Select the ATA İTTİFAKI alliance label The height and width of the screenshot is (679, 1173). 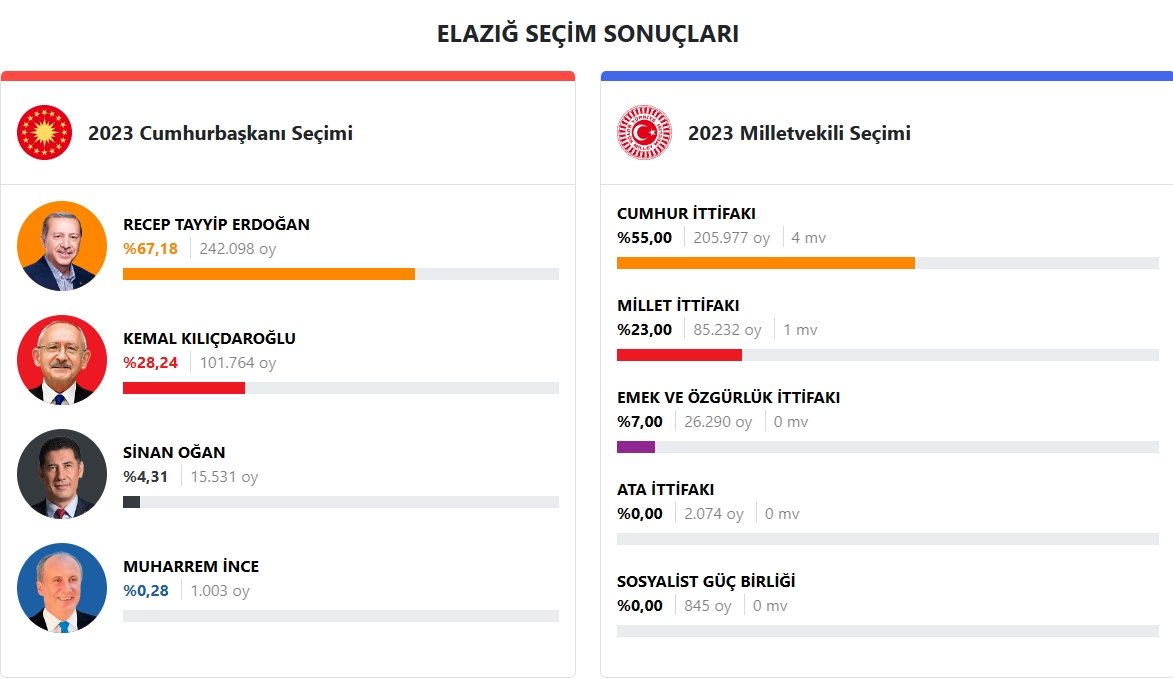pos(665,489)
